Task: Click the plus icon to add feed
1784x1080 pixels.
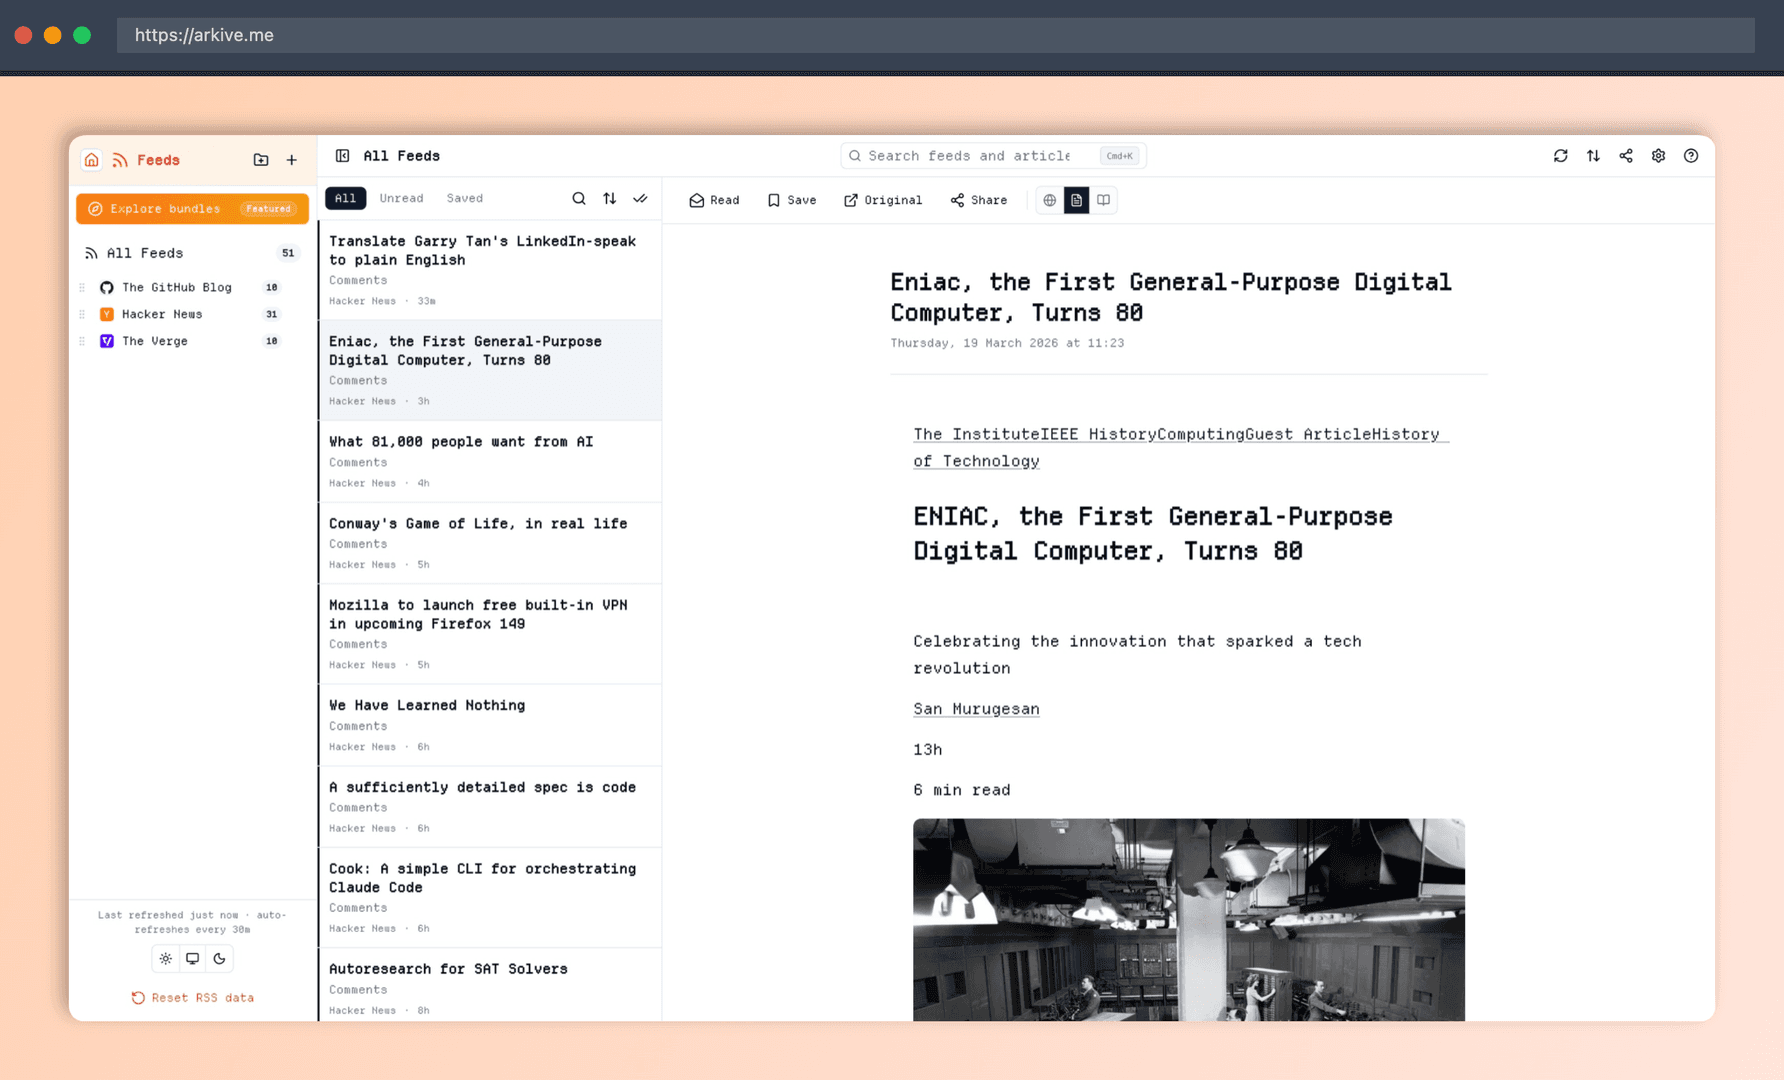Action: 292,160
